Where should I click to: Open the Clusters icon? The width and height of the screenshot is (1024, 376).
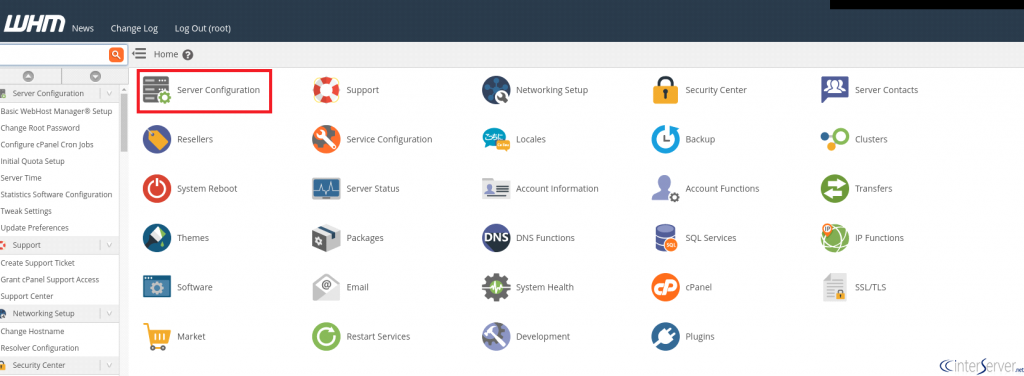click(835, 139)
